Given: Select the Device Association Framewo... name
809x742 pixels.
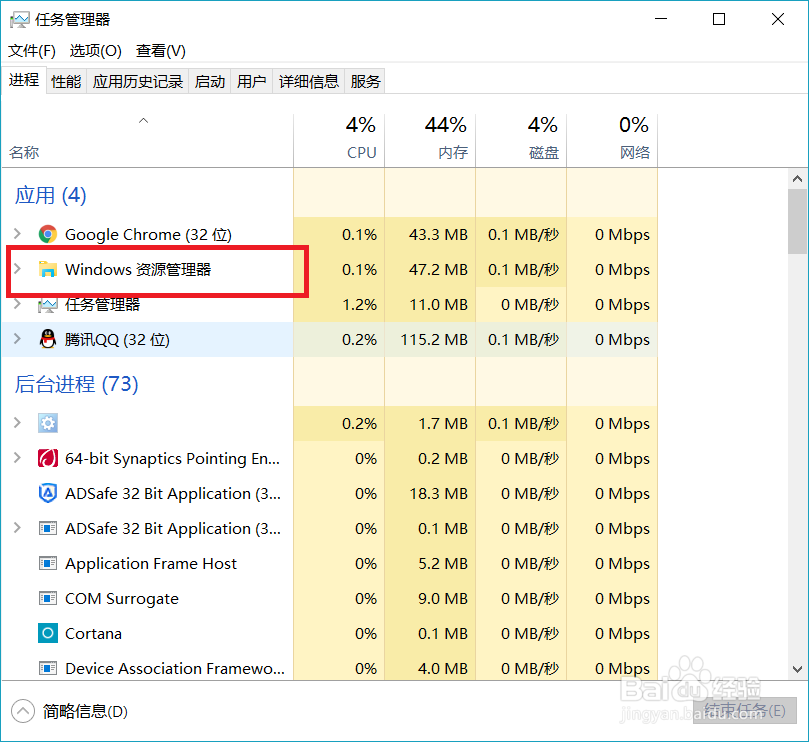Looking at the screenshot, I should pos(175,669).
